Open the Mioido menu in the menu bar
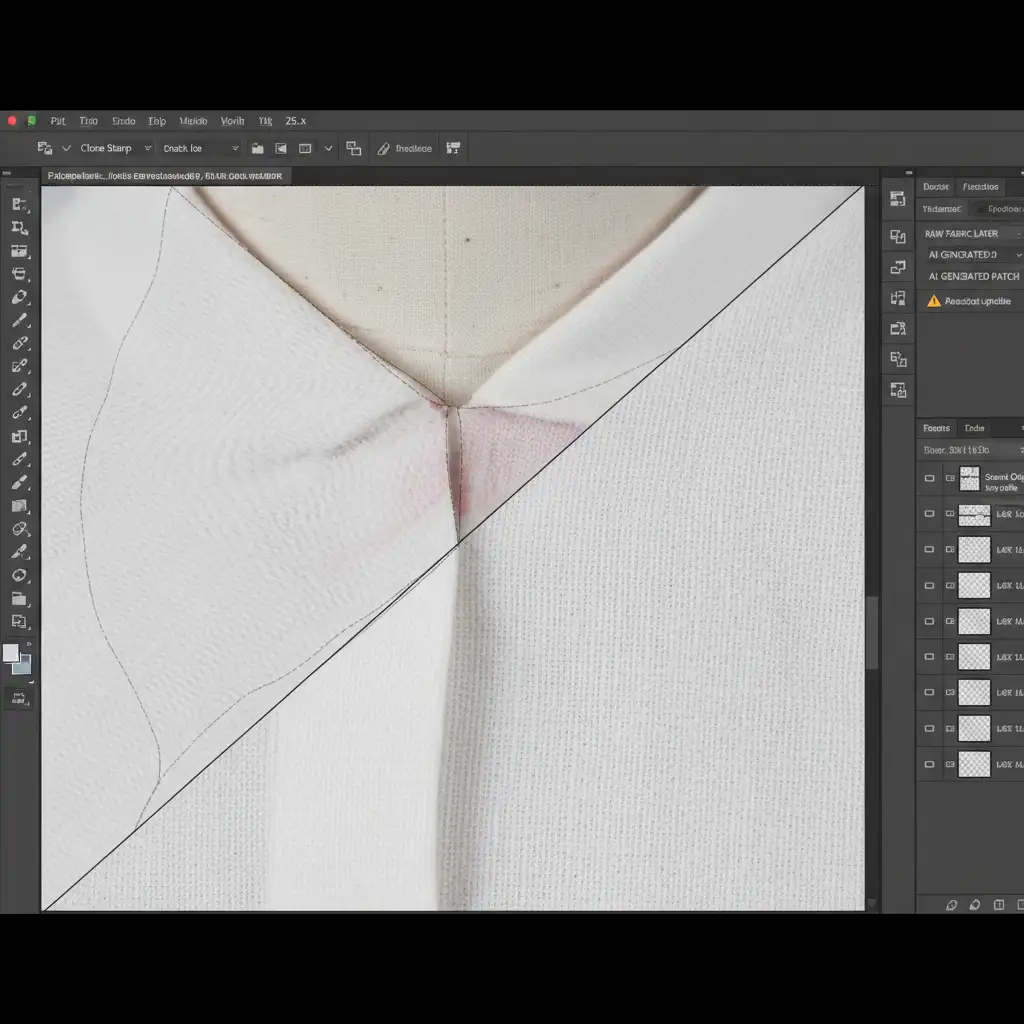1024x1024 pixels. click(193, 121)
